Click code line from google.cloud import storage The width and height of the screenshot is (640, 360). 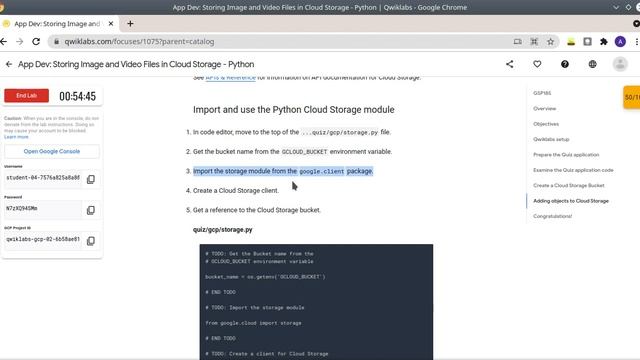tap(253, 323)
